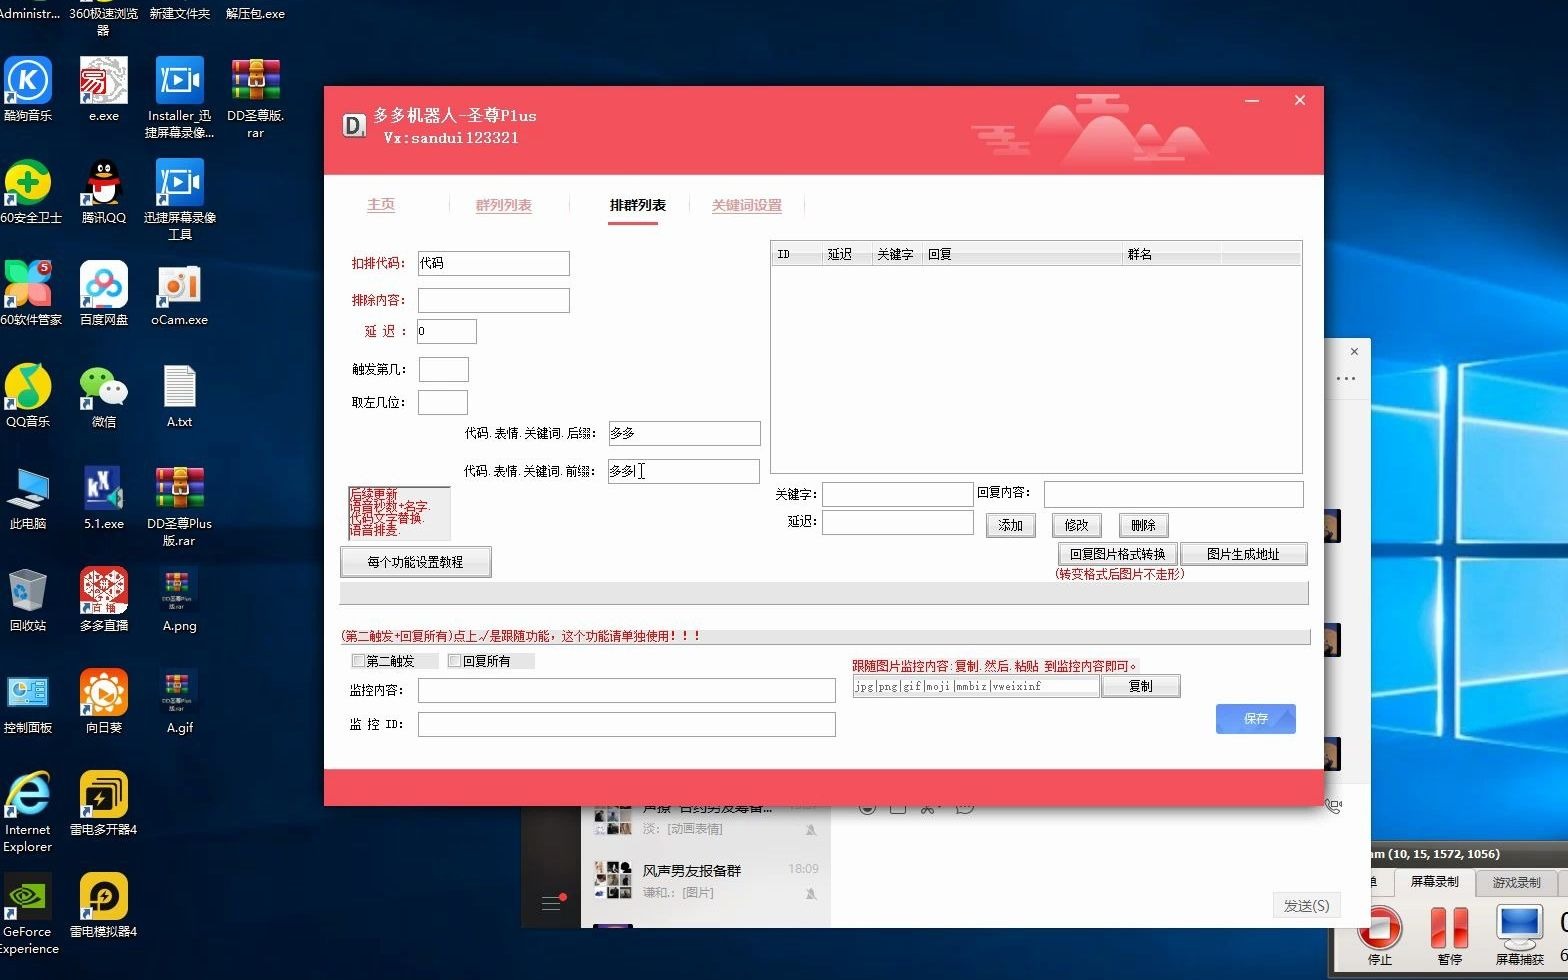Open the 回收站 recycle bin icon

point(28,599)
